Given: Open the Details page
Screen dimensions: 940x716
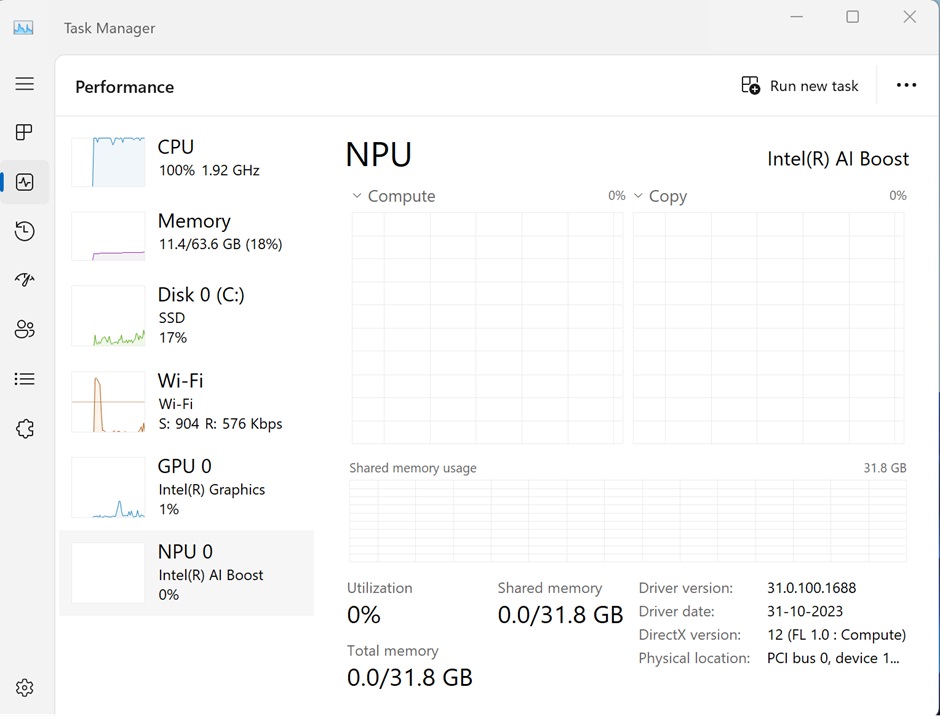Looking at the screenshot, I should (x=25, y=379).
